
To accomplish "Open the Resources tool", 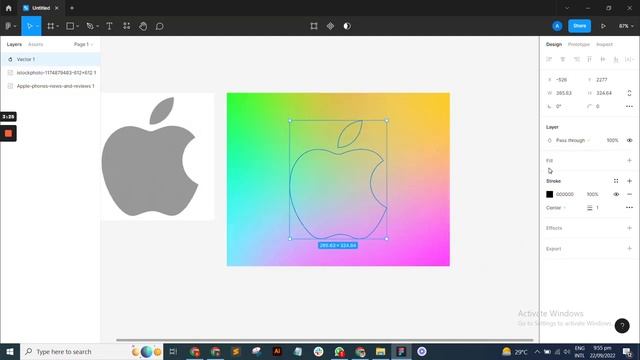I will [x=127, y=26].
